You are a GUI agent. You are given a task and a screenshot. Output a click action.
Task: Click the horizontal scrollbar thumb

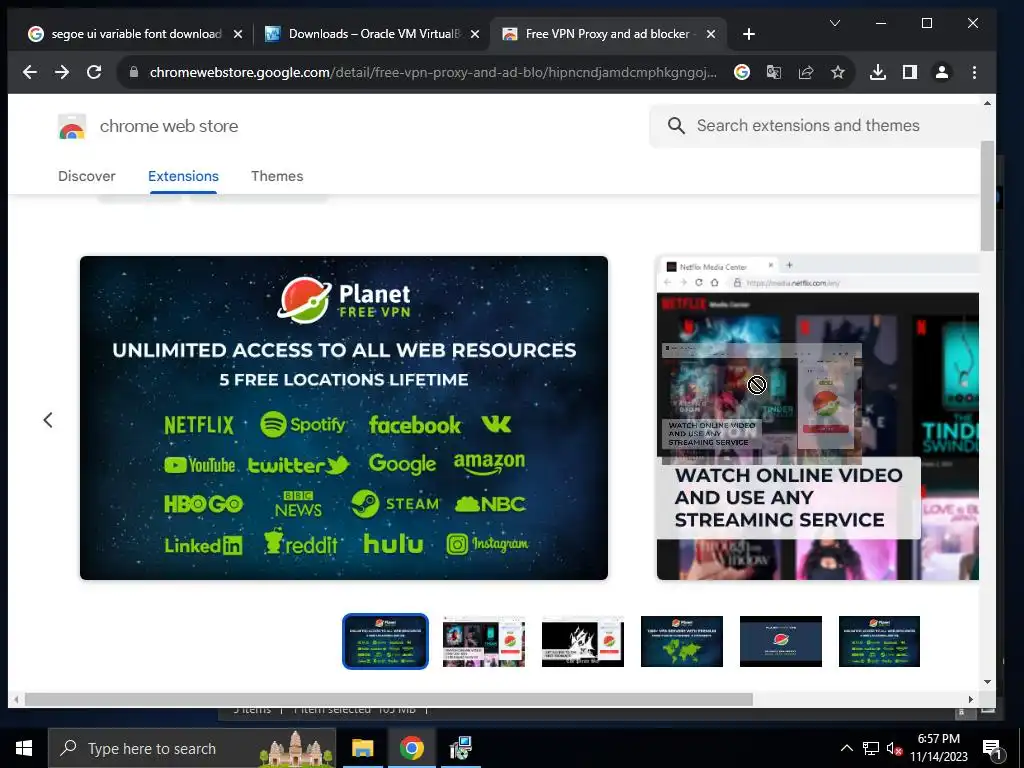click(x=389, y=699)
